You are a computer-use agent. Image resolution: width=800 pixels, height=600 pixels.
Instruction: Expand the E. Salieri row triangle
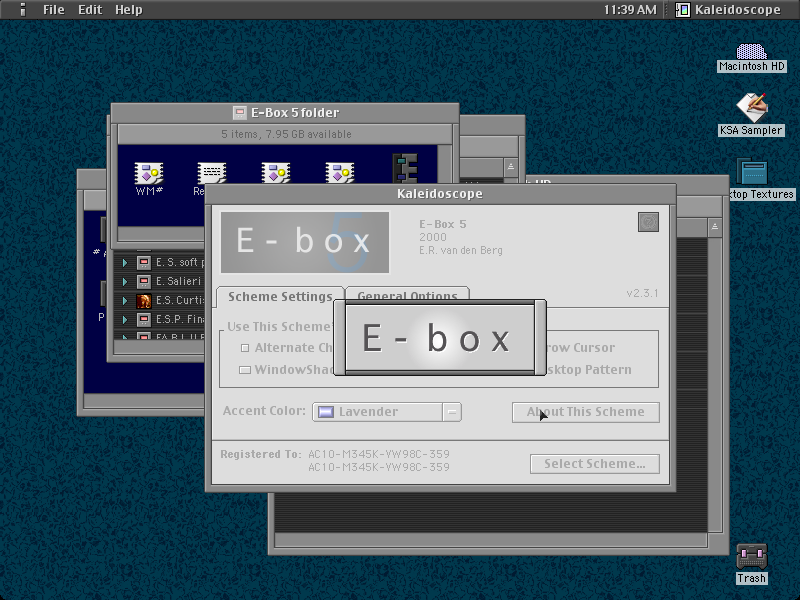coord(124,282)
